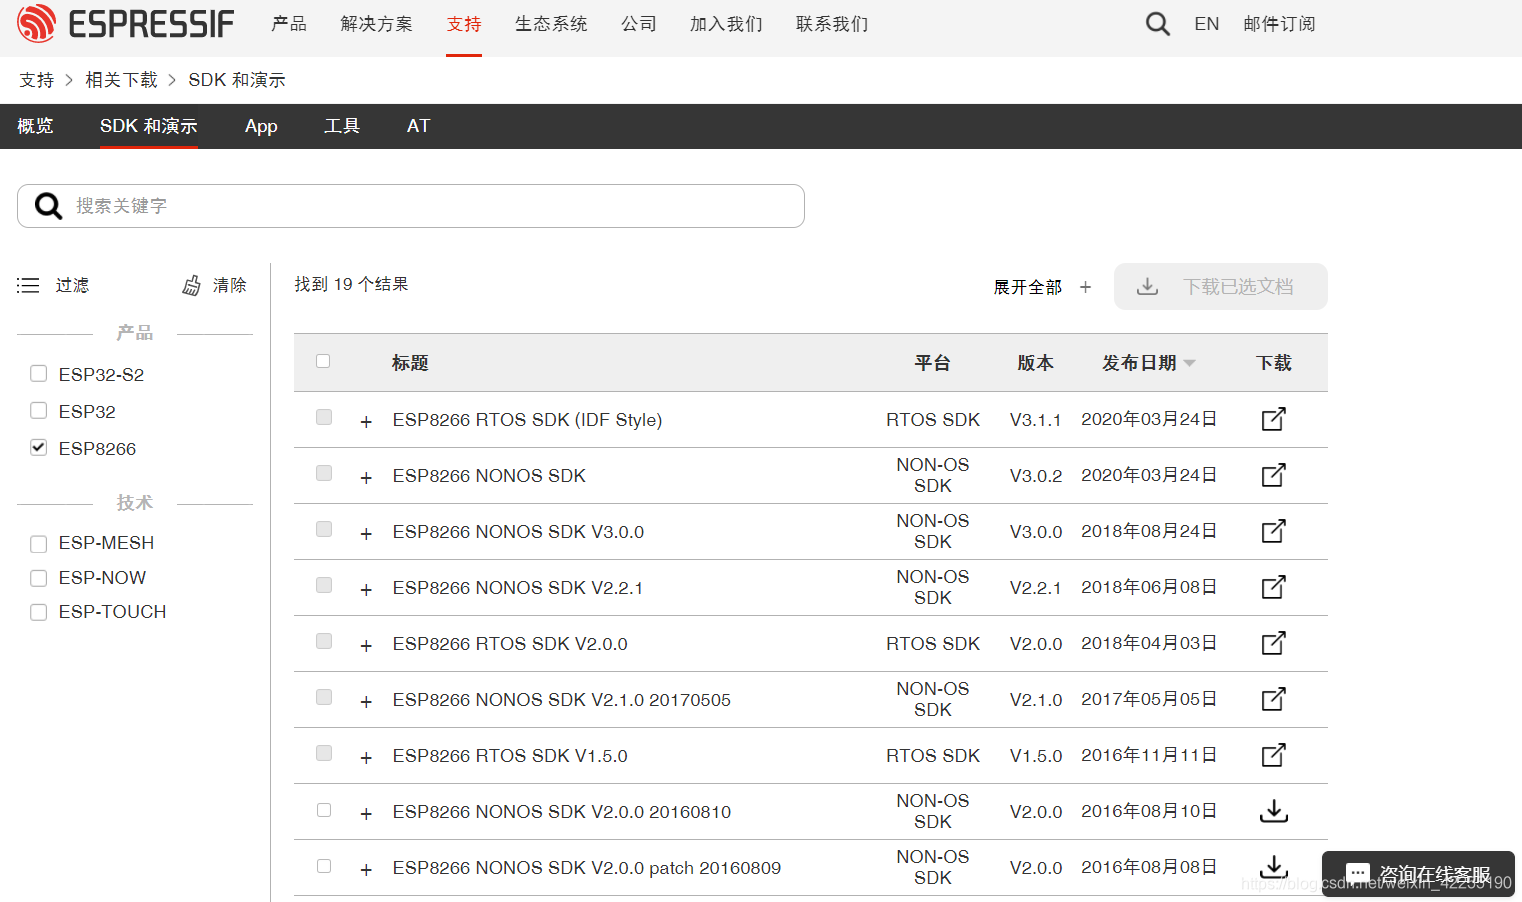Uncheck the ESP8266 product filter
1522x902 pixels.
38,447
